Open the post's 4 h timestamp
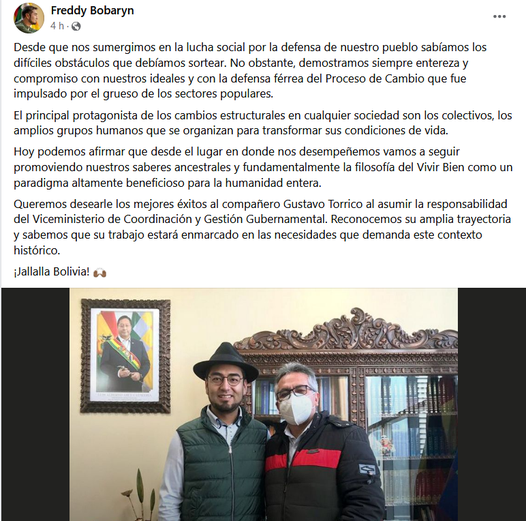 [57, 26]
